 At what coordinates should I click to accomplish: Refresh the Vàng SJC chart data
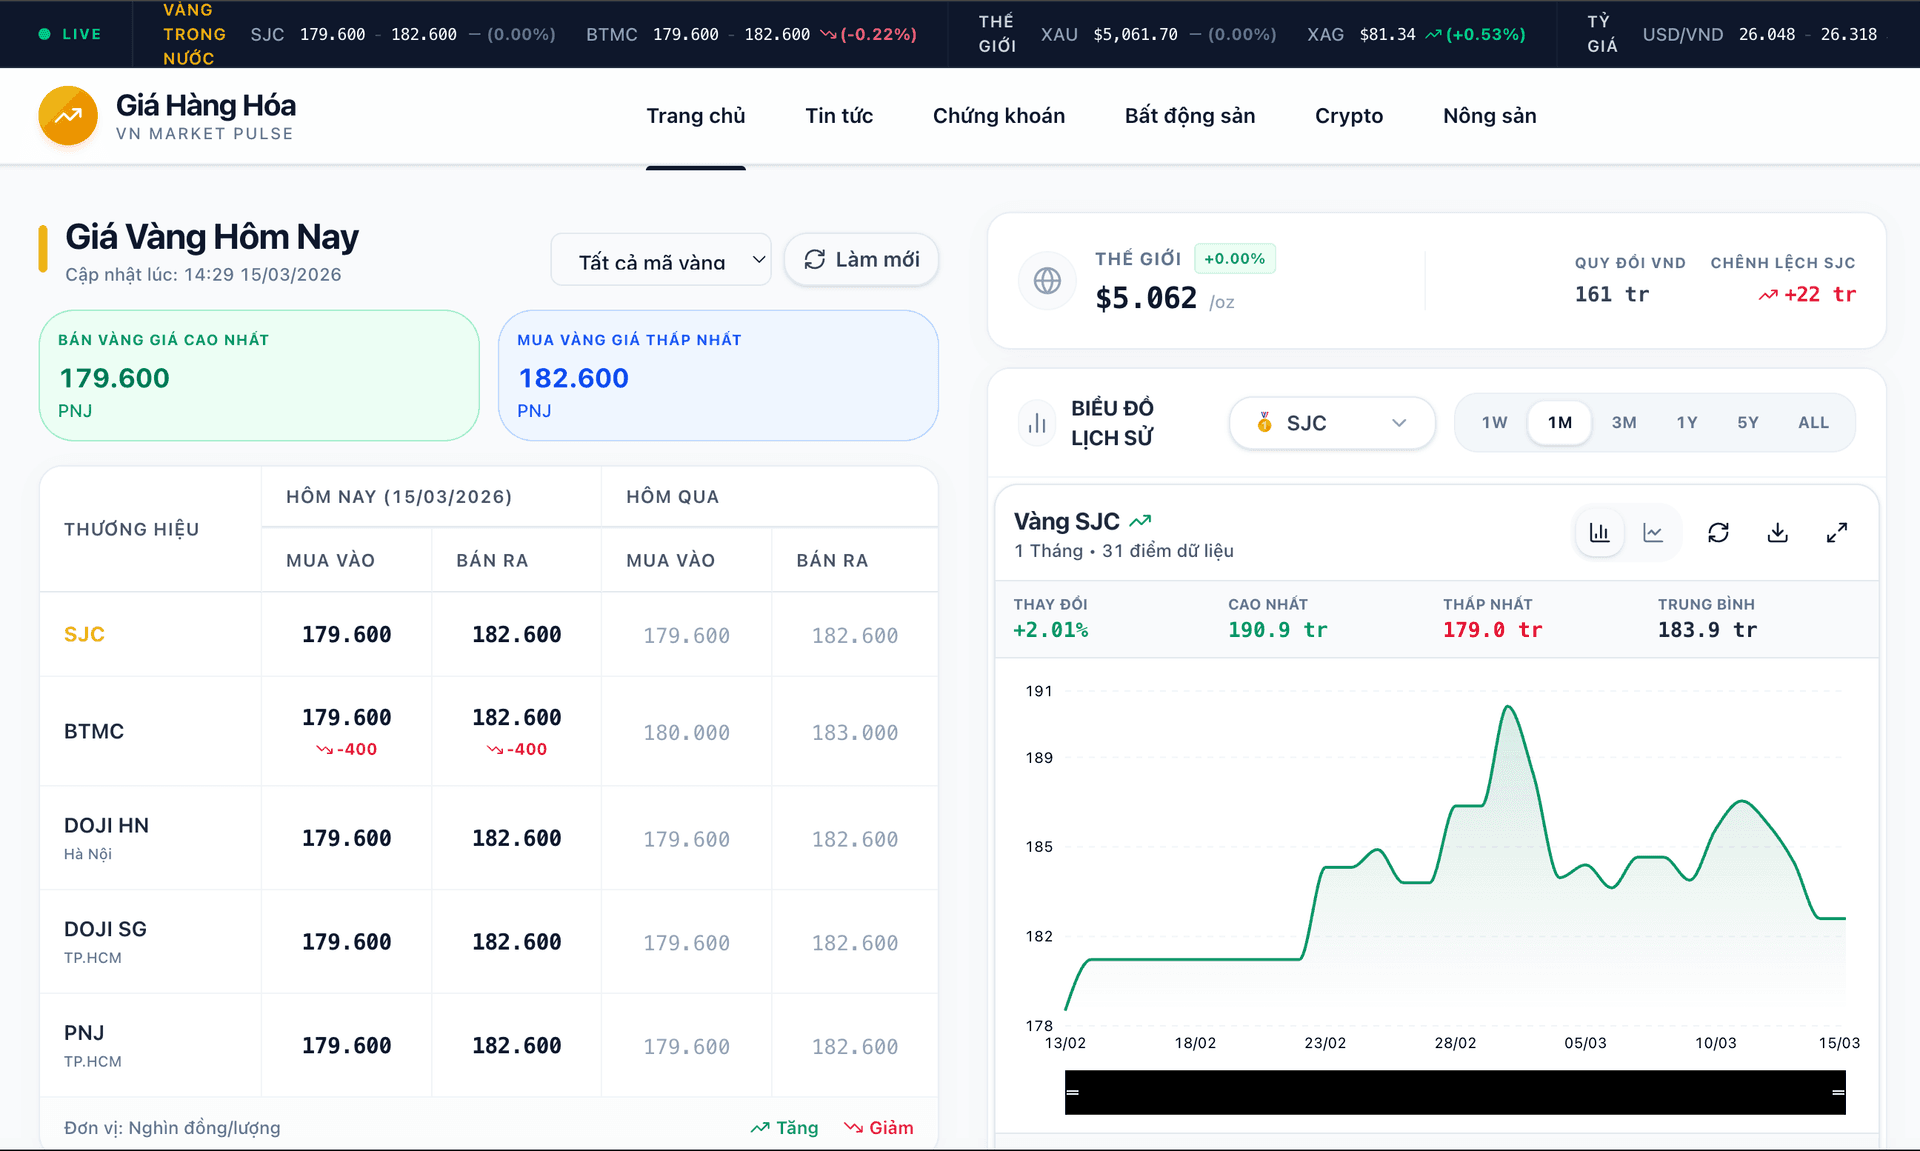click(x=1719, y=533)
